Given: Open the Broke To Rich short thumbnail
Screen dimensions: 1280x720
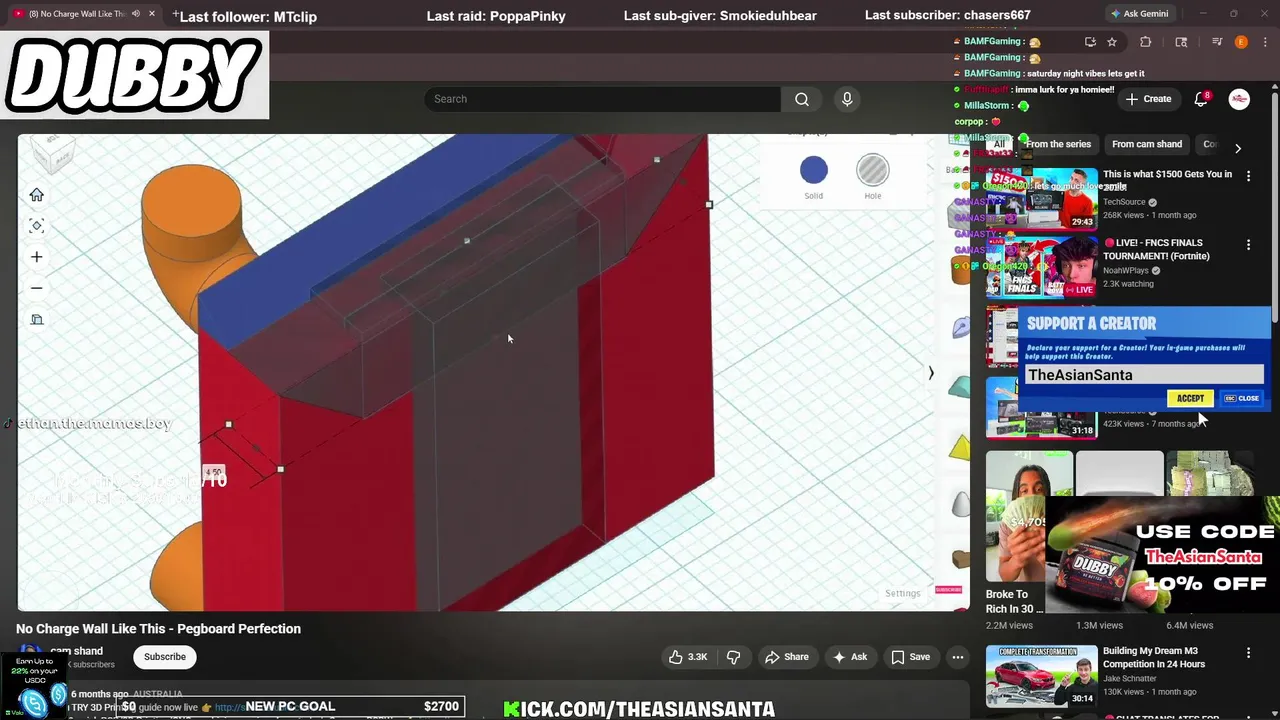Looking at the screenshot, I should click(x=1029, y=517).
